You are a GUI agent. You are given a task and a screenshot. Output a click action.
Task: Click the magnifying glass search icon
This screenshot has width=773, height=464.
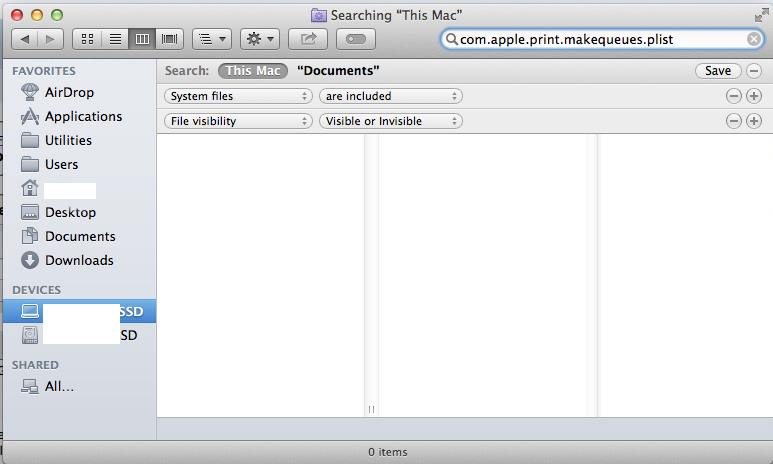click(x=451, y=39)
